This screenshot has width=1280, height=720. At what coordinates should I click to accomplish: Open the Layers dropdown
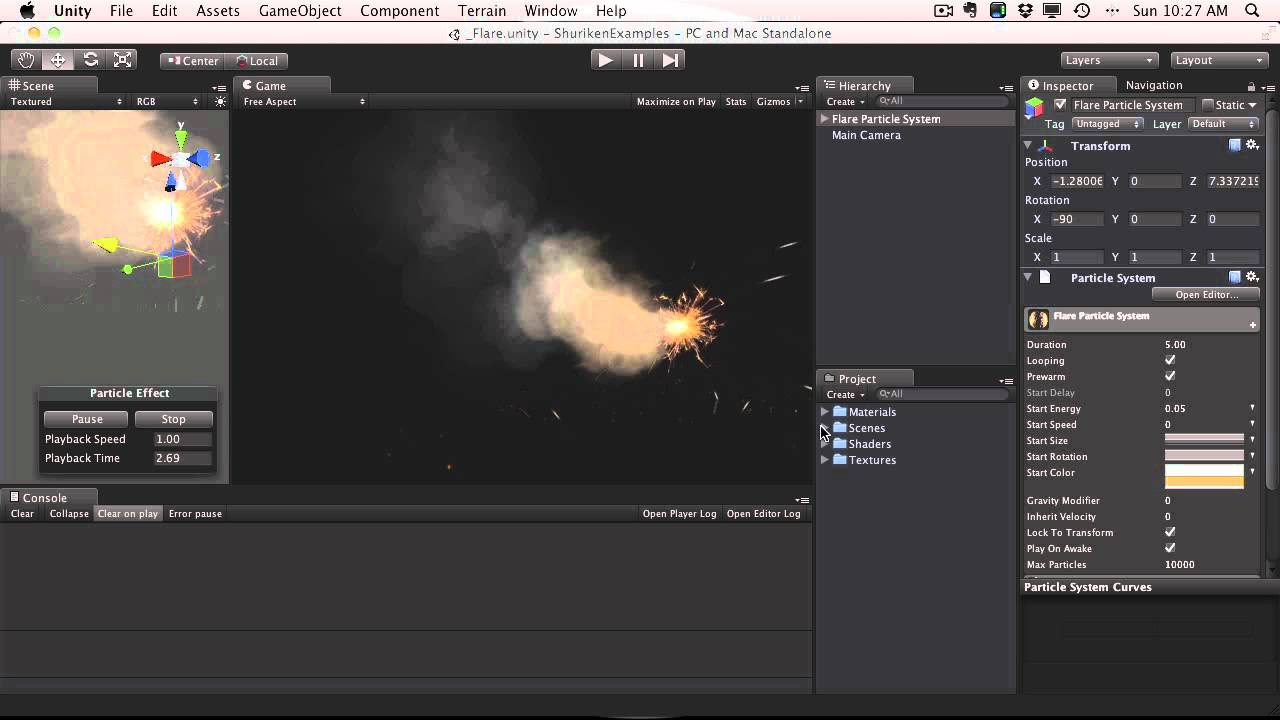point(1108,60)
